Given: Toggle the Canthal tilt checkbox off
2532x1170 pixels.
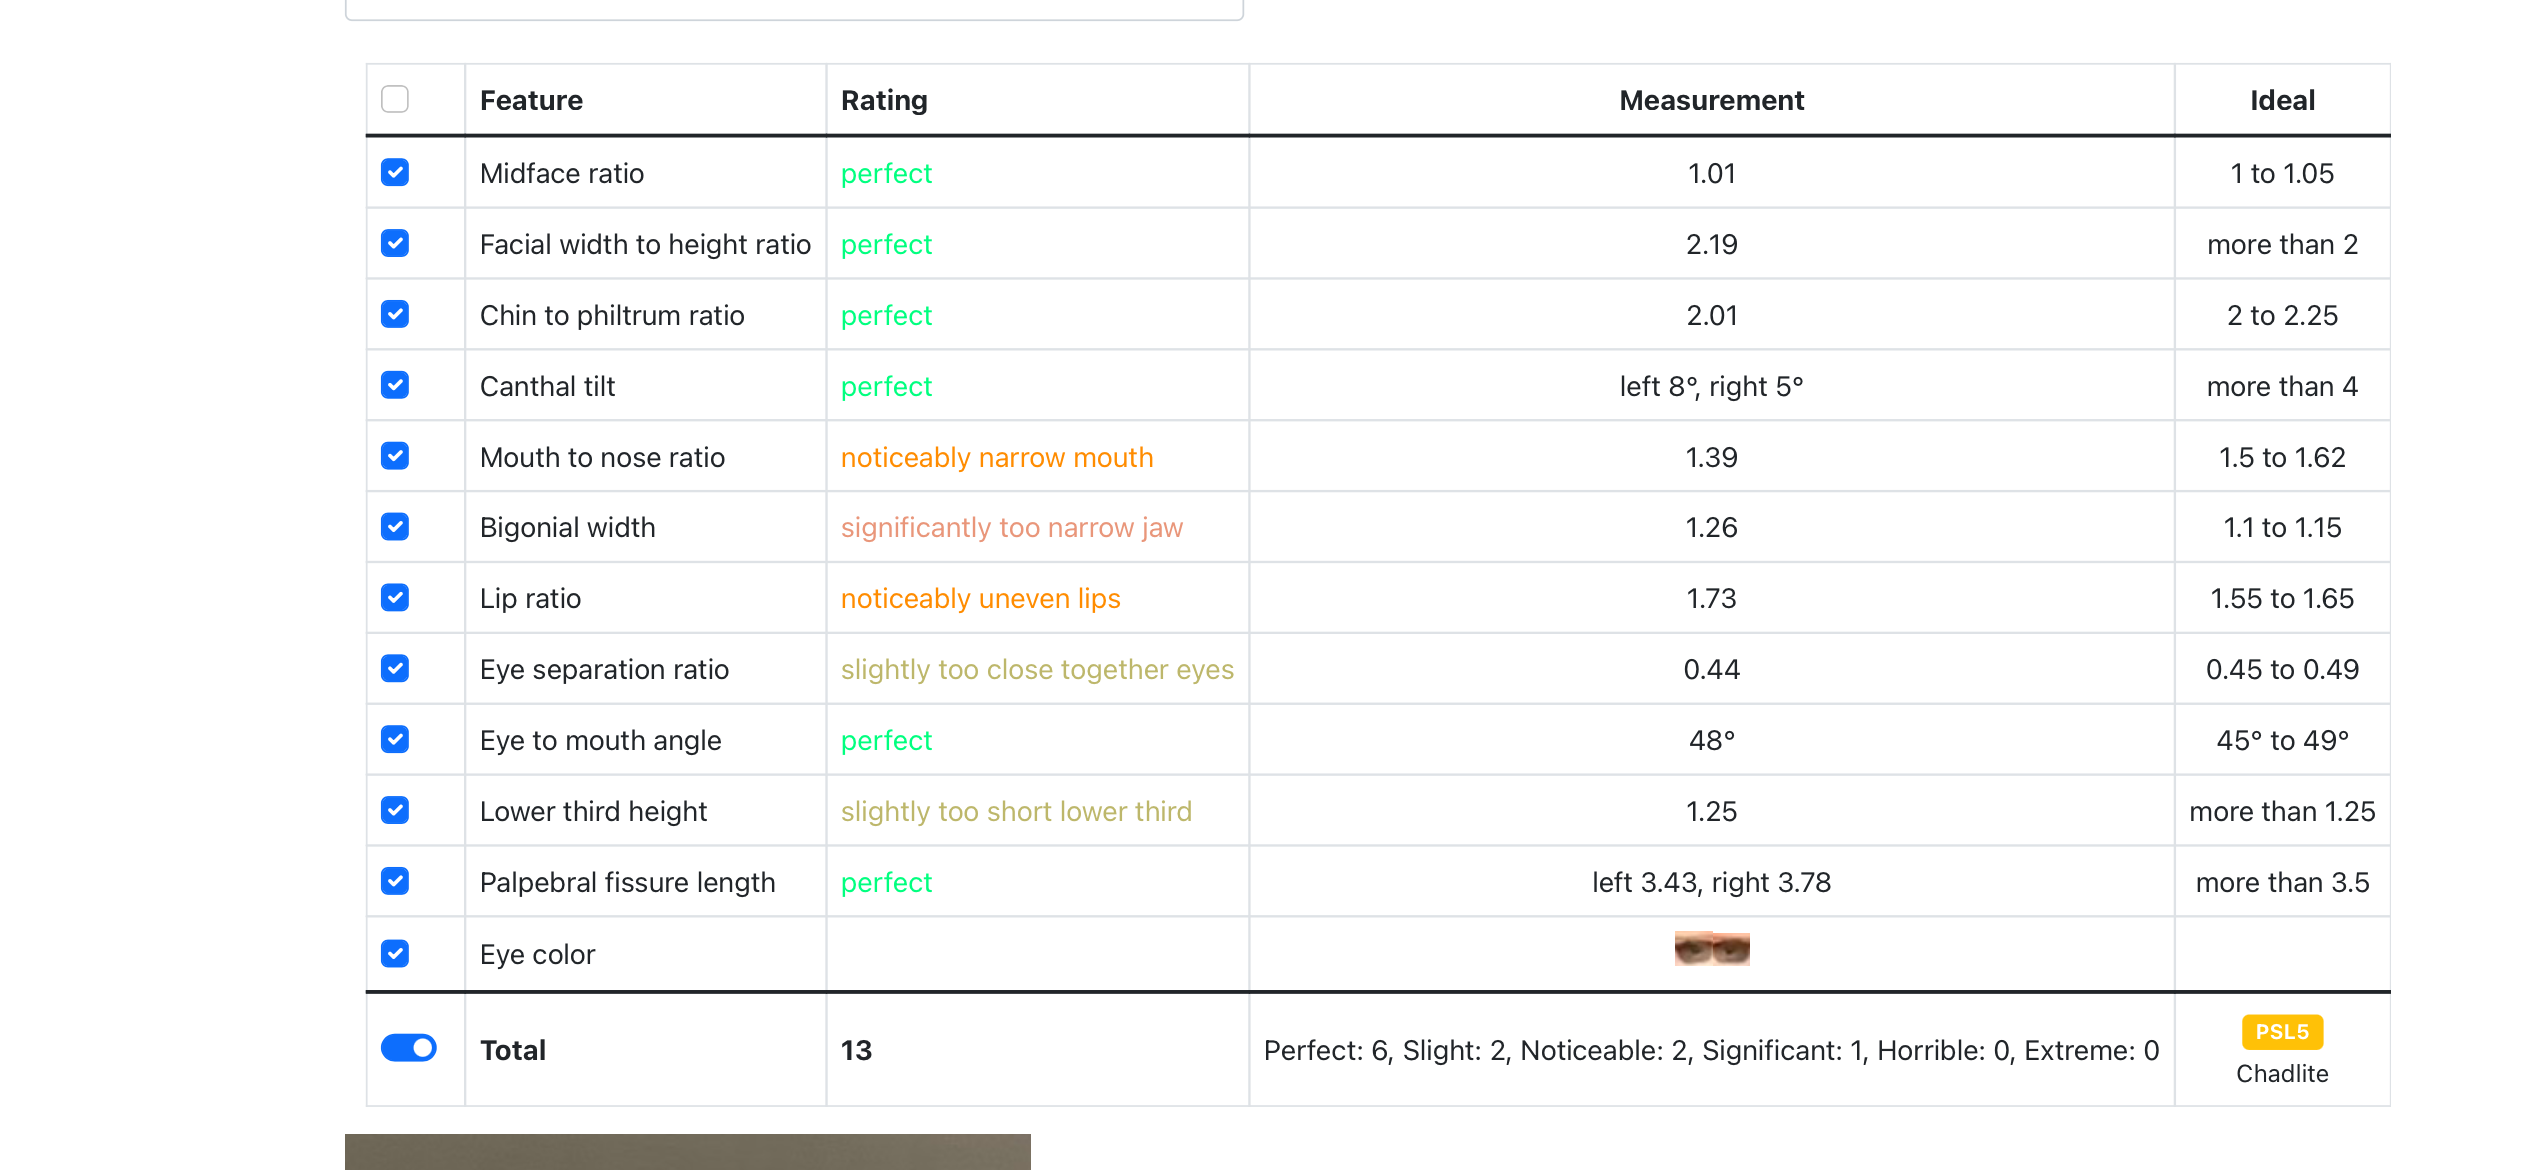Looking at the screenshot, I should (395, 385).
